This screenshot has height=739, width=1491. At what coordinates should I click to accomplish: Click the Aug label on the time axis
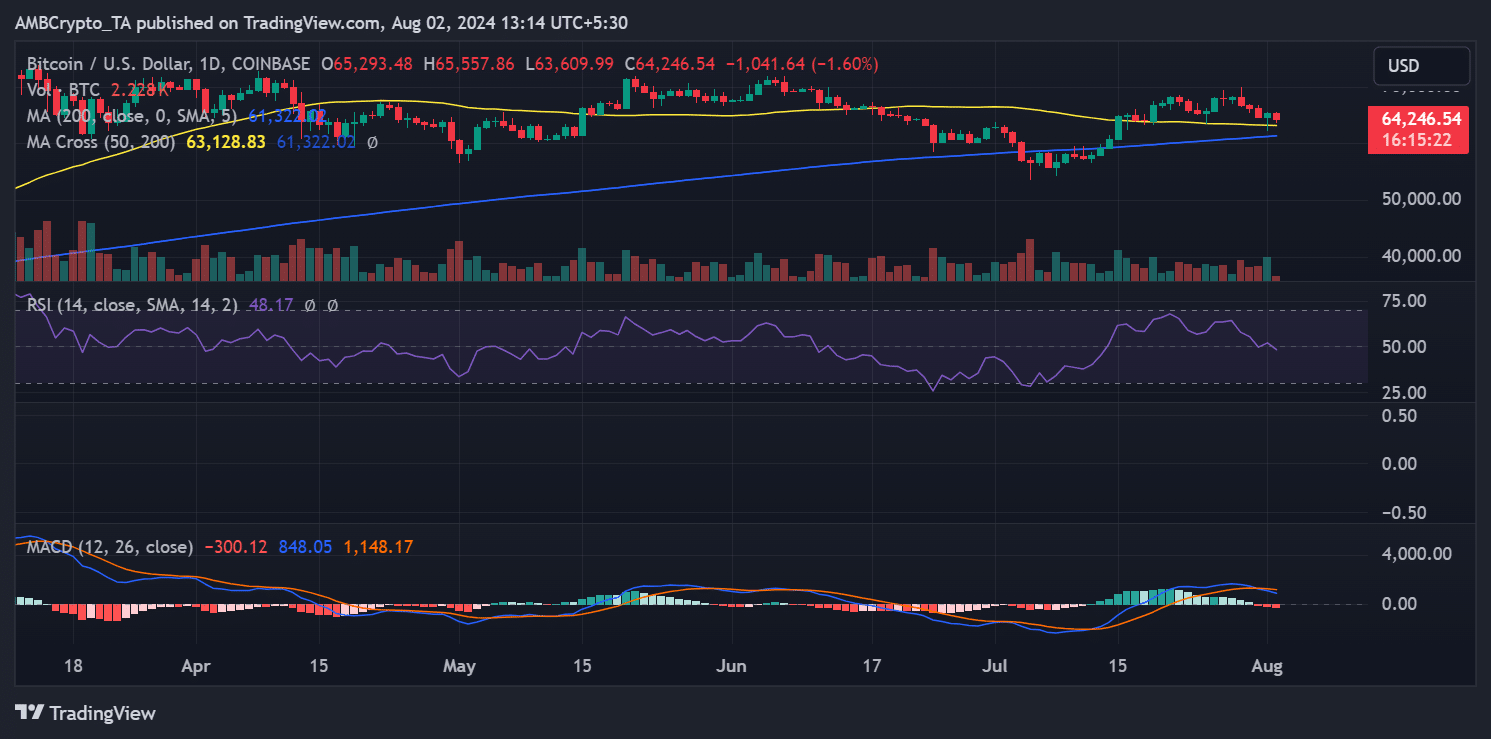coord(1267,666)
